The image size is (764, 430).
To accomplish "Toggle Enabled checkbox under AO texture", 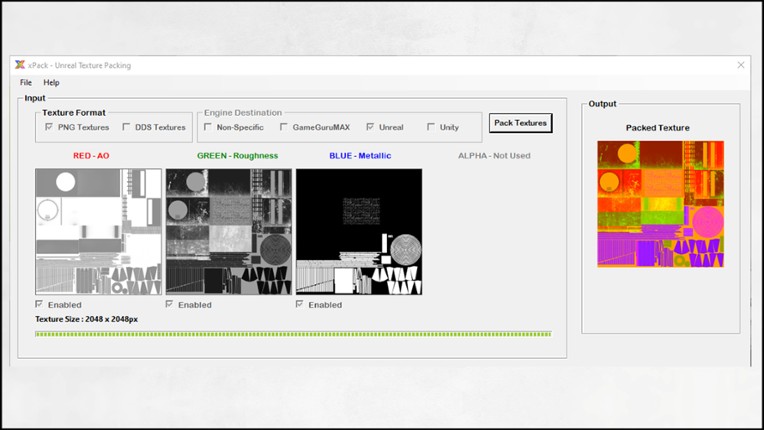I will 40,304.
